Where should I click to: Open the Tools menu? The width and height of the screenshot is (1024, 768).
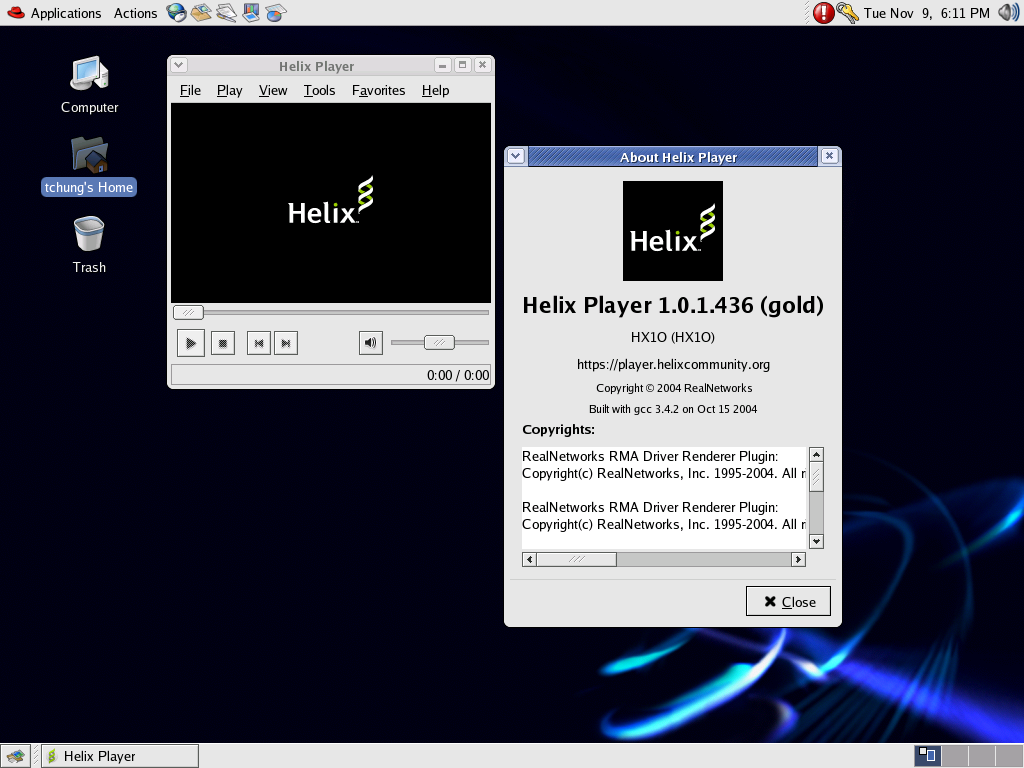pos(319,90)
